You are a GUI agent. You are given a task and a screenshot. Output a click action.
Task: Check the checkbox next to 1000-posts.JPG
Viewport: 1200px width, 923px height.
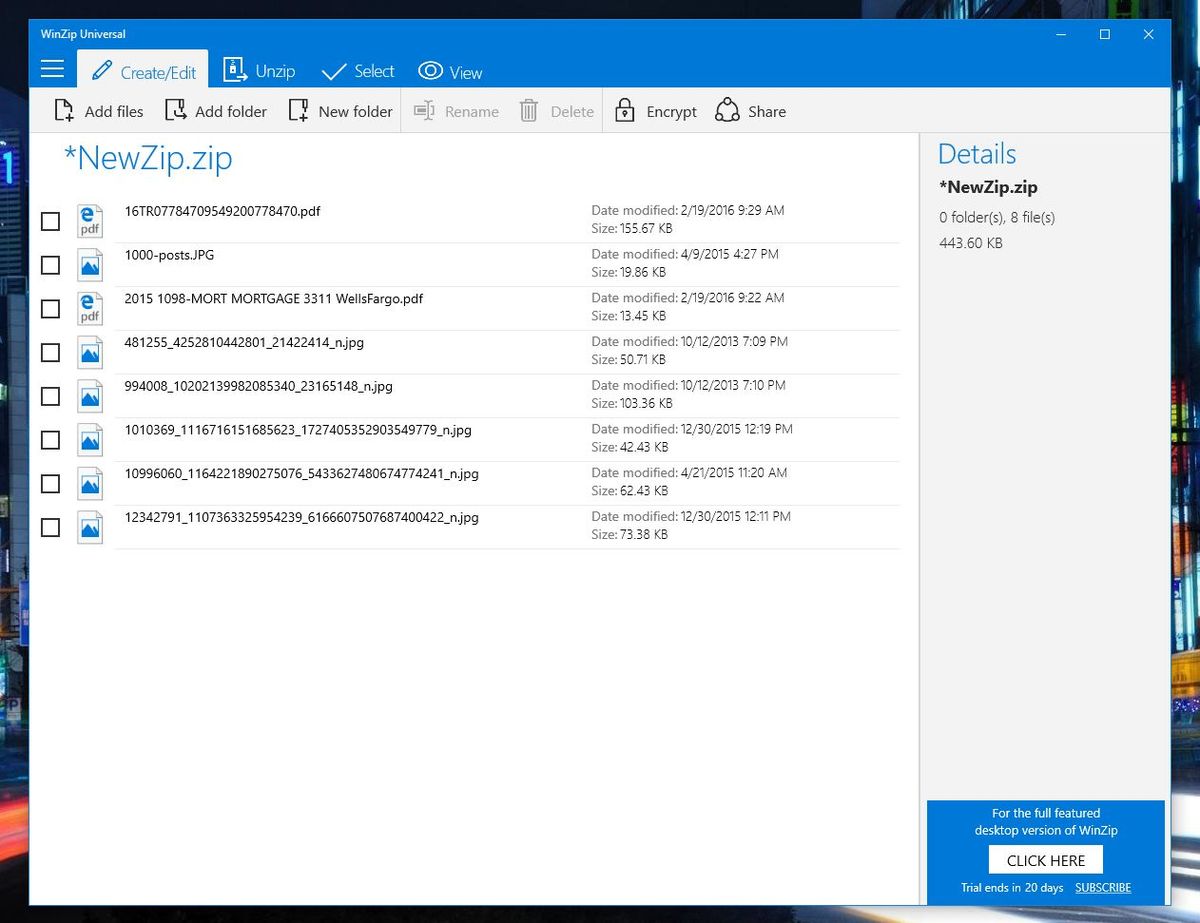50,265
